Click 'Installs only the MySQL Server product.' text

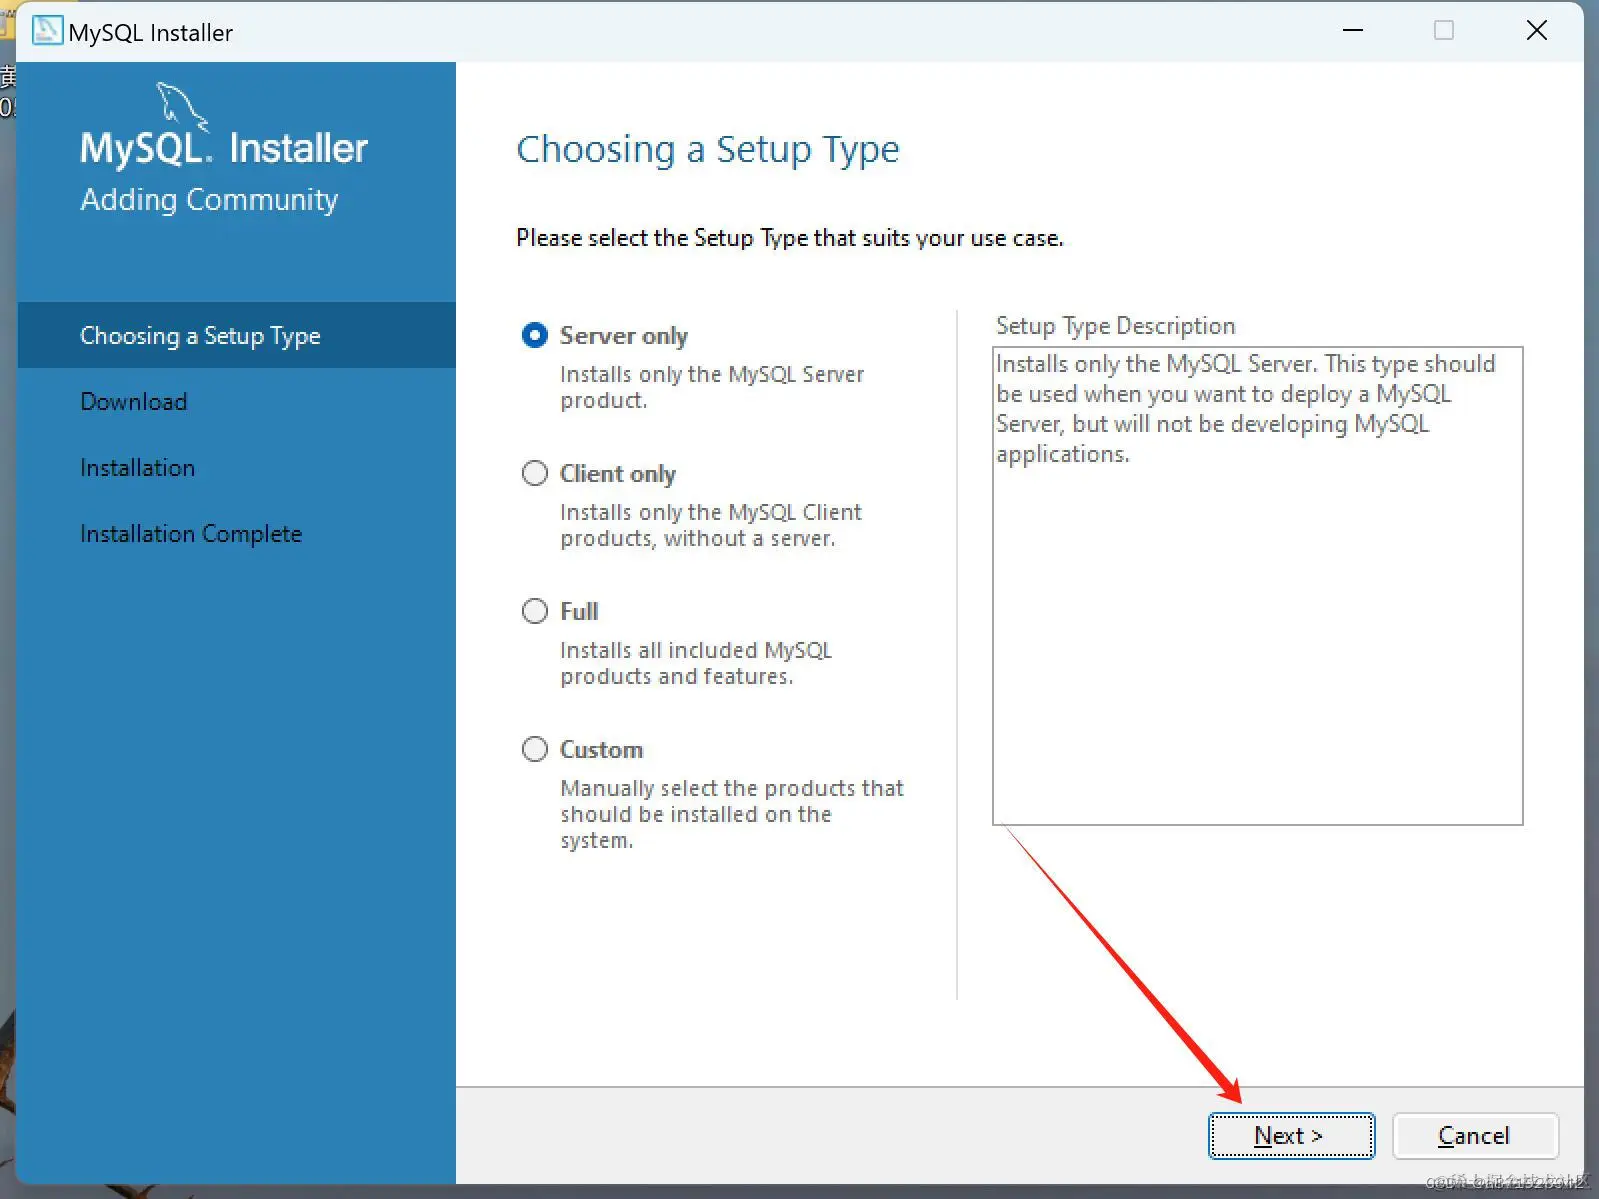712,387
